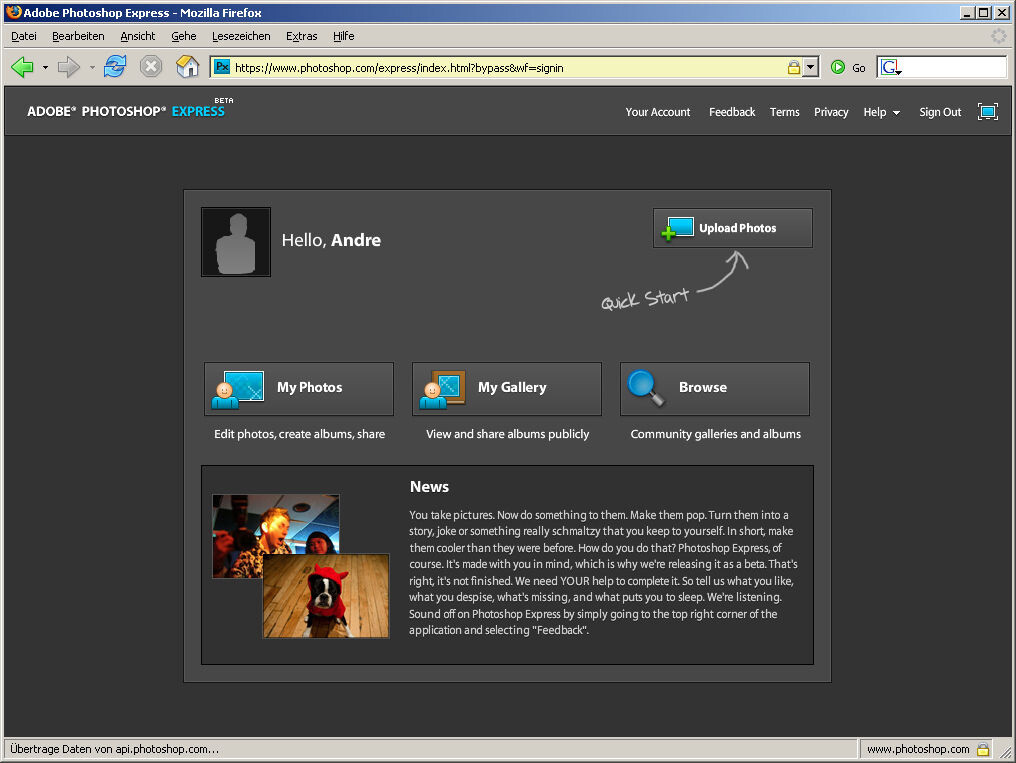The width and height of the screenshot is (1016, 763).
Task: Click the Upload Photos icon
Action: click(677, 228)
